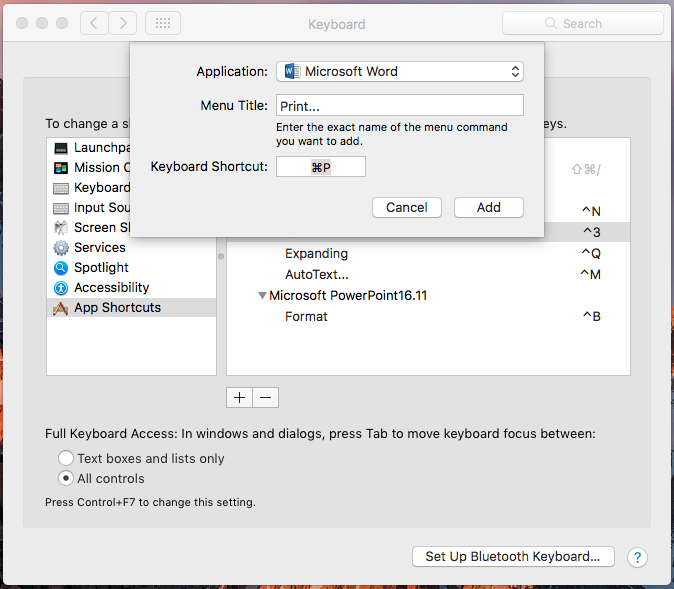This screenshot has height=589, width=674.
Task: Click the Microsoft Word icon in Application popup
Action: click(x=292, y=71)
